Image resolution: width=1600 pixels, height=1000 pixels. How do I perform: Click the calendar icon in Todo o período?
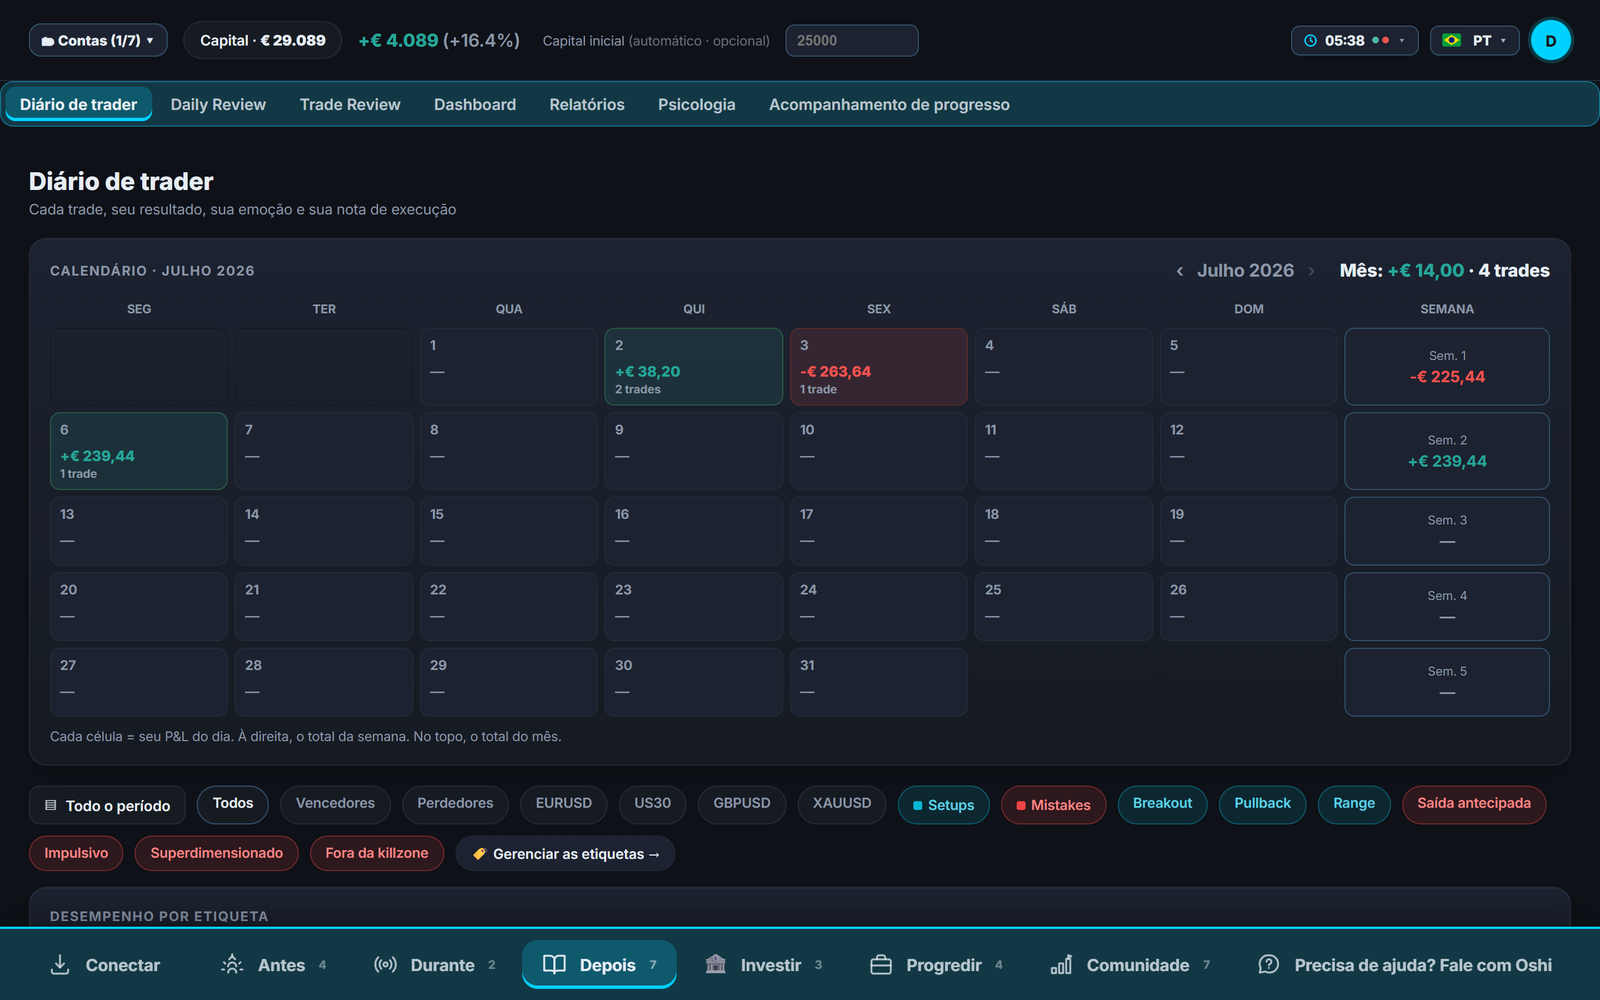click(51, 806)
